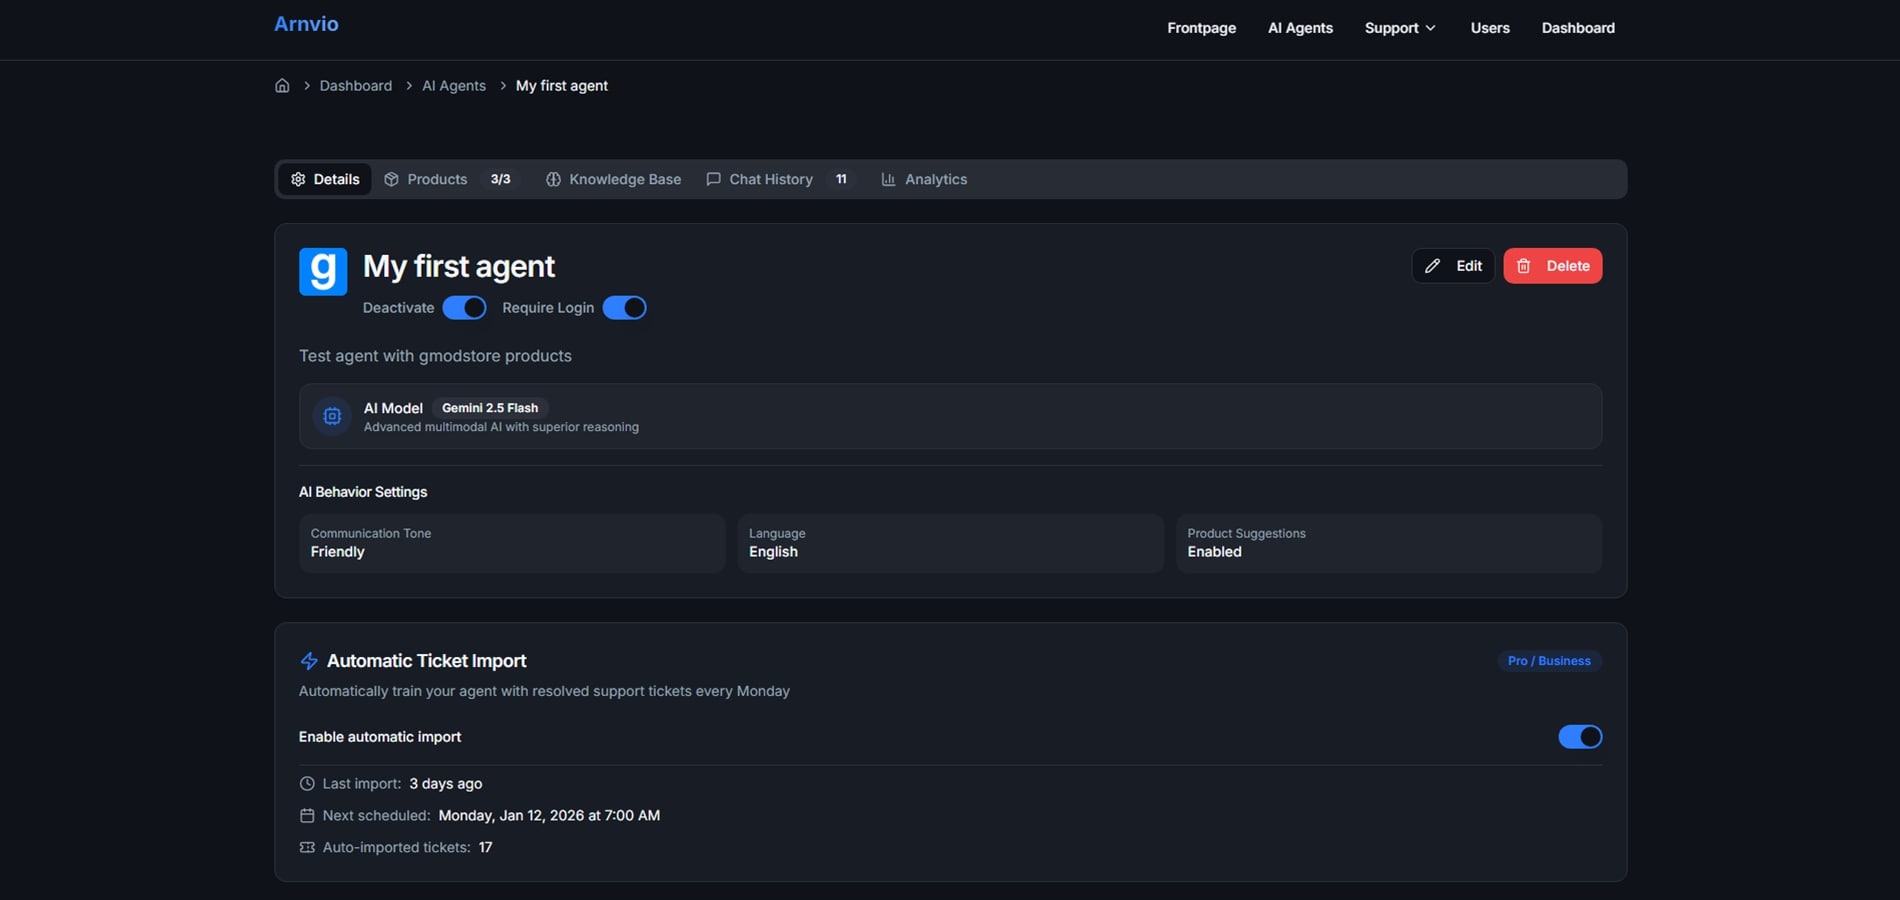1900x900 pixels.
Task: Click the '3 days ago' last import value
Action: pos(446,784)
